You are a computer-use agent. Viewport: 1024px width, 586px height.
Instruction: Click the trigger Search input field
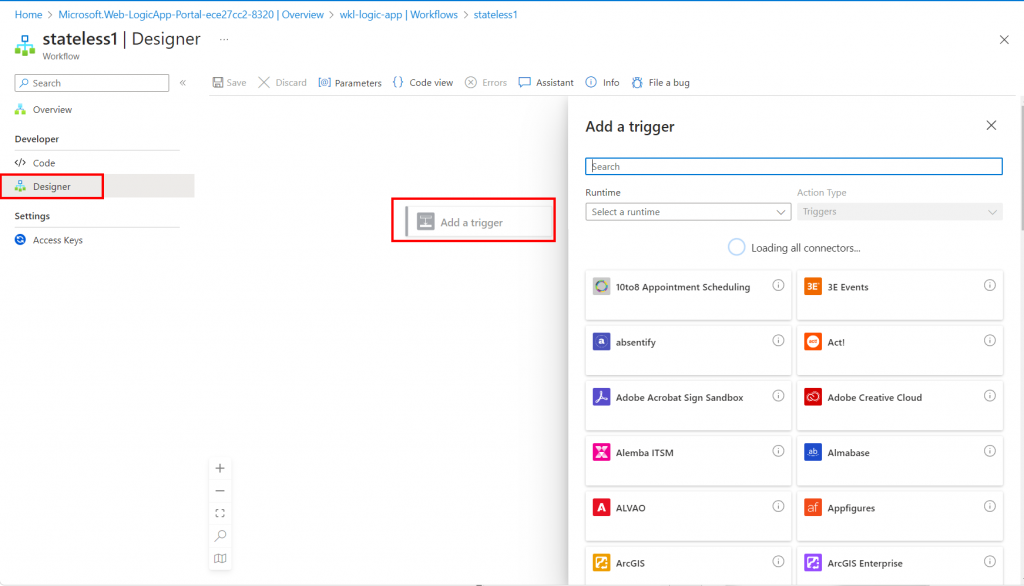tap(793, 166)
